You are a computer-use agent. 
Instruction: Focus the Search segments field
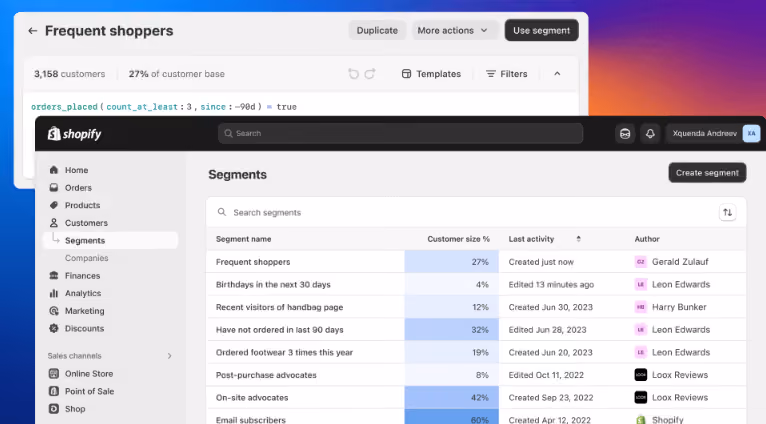[x=462, y=212]
